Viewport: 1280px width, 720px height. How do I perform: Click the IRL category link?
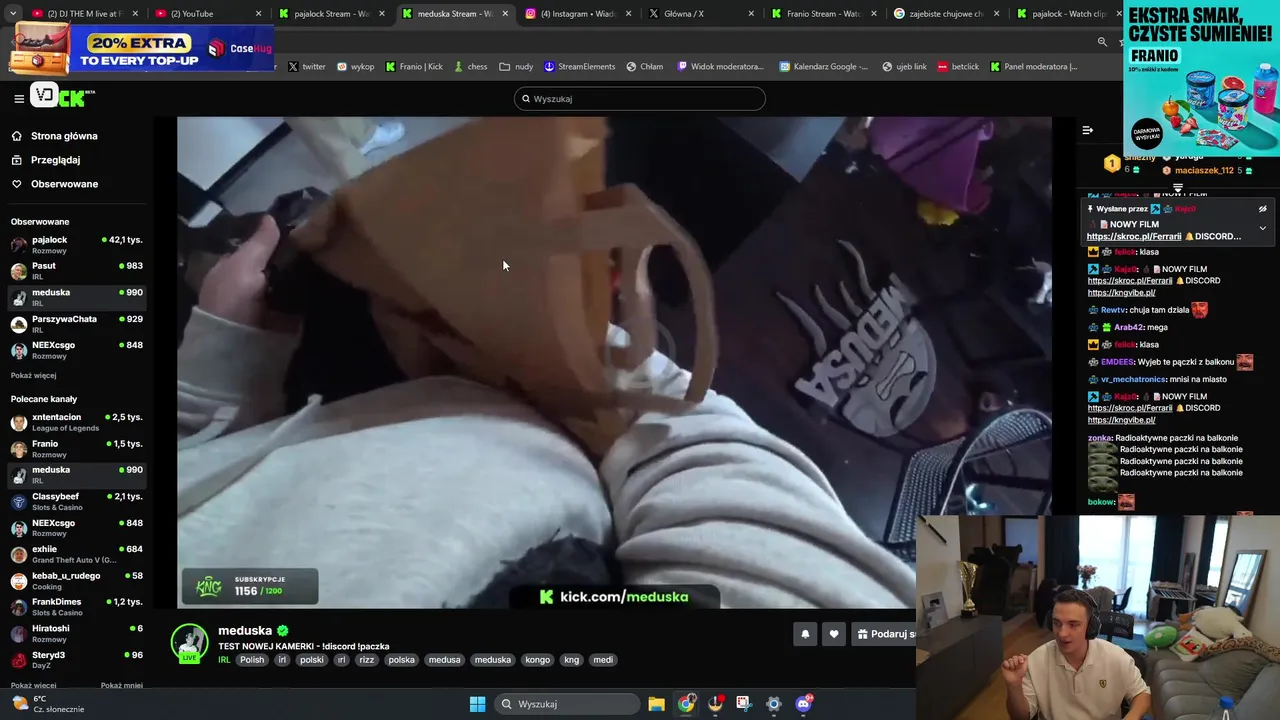[x=224, y=660]
